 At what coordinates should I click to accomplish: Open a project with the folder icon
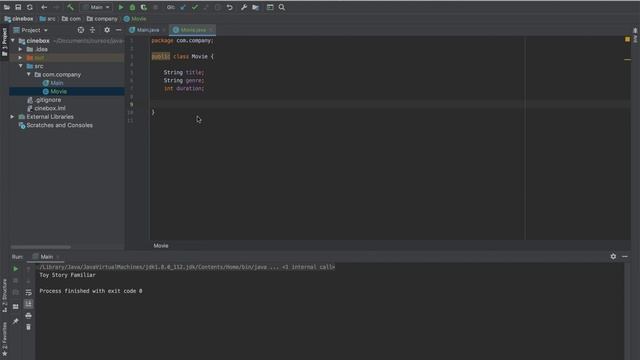(7, 7)
